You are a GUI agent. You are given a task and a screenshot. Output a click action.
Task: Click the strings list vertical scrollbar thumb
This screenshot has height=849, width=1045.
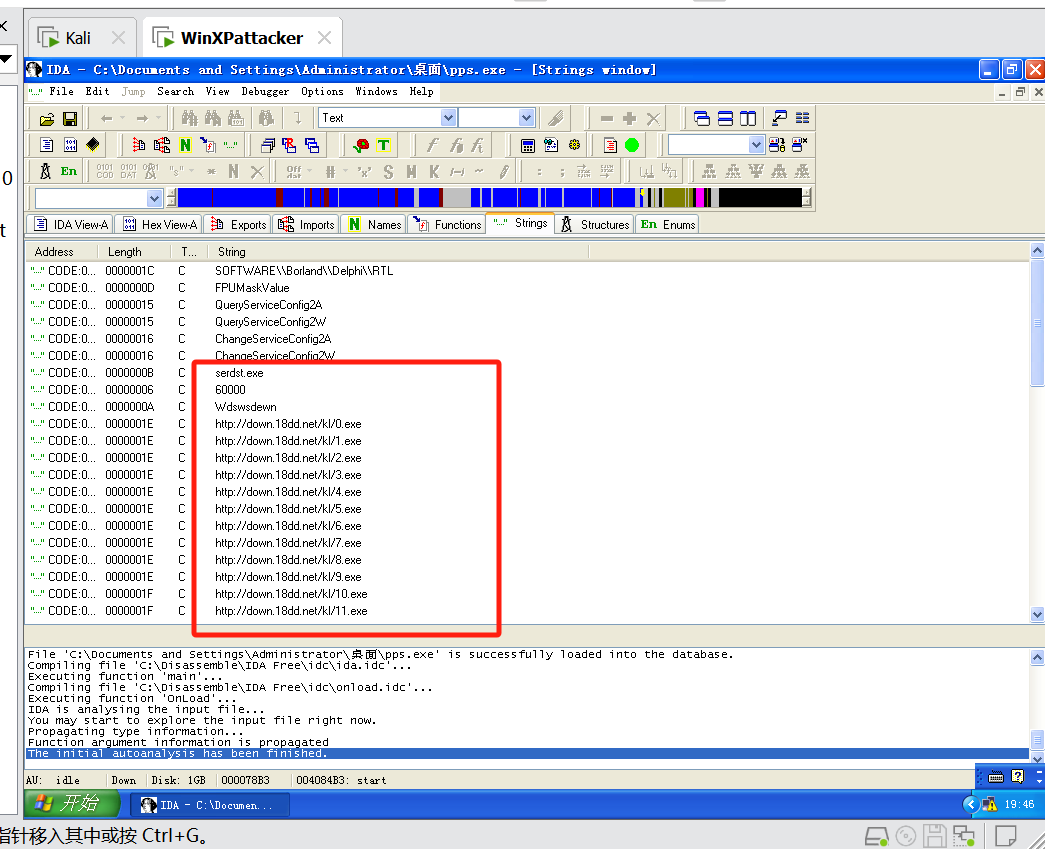1037,323
